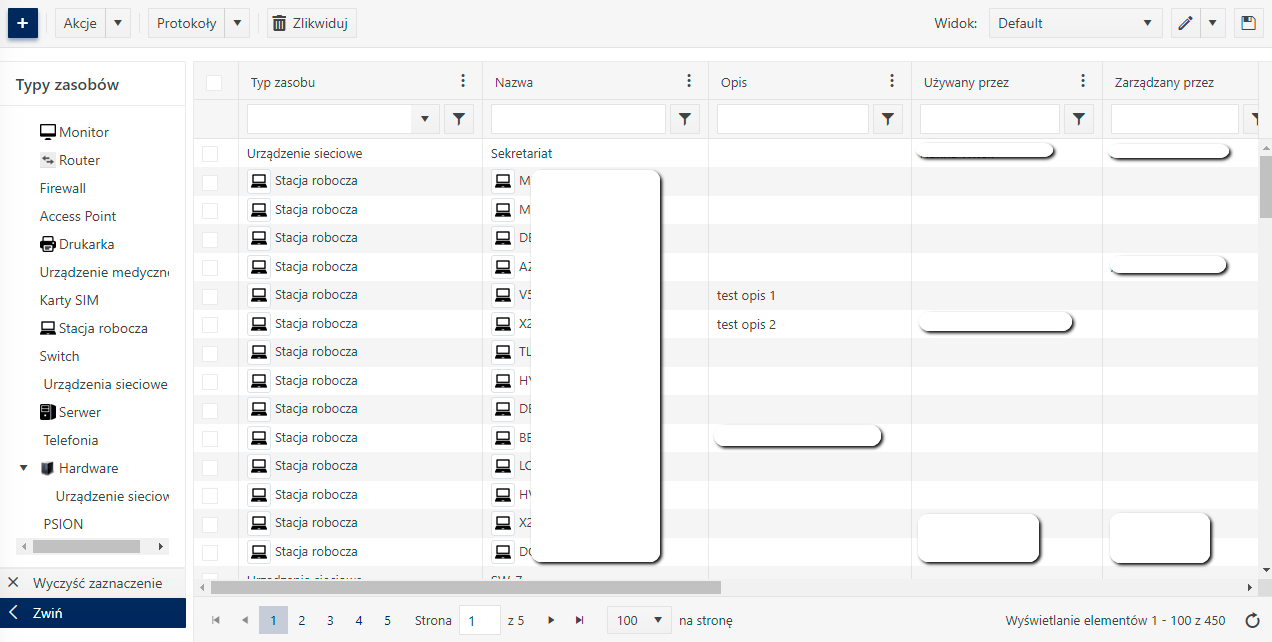Viewport: 1272px width, 642px height.
Task: Go to the last page of results
Action: (579, 621)
